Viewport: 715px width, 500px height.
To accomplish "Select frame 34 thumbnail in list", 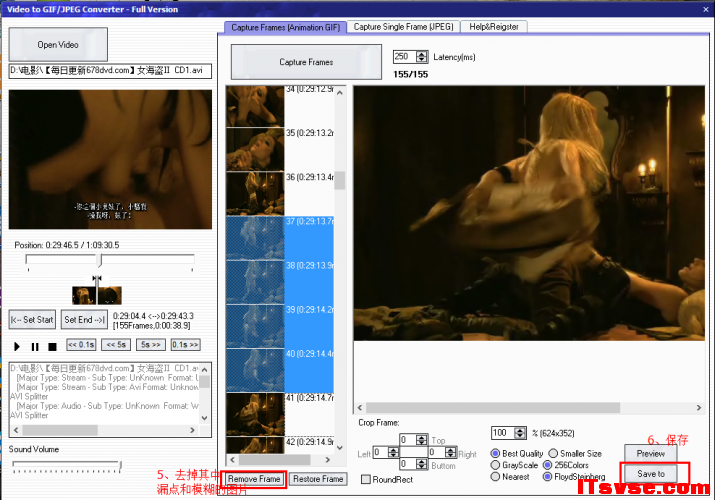I will pos(255,106).
